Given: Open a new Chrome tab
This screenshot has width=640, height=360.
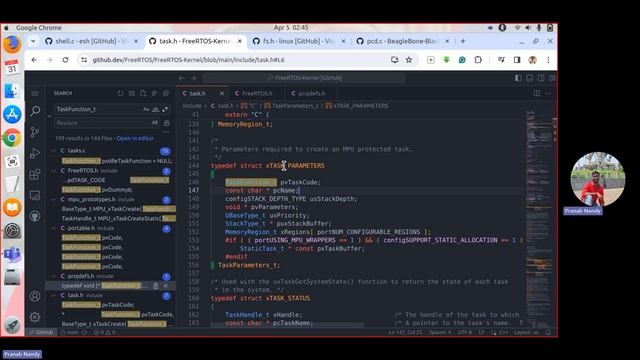Looking at the screenshot, I should 463,41.
